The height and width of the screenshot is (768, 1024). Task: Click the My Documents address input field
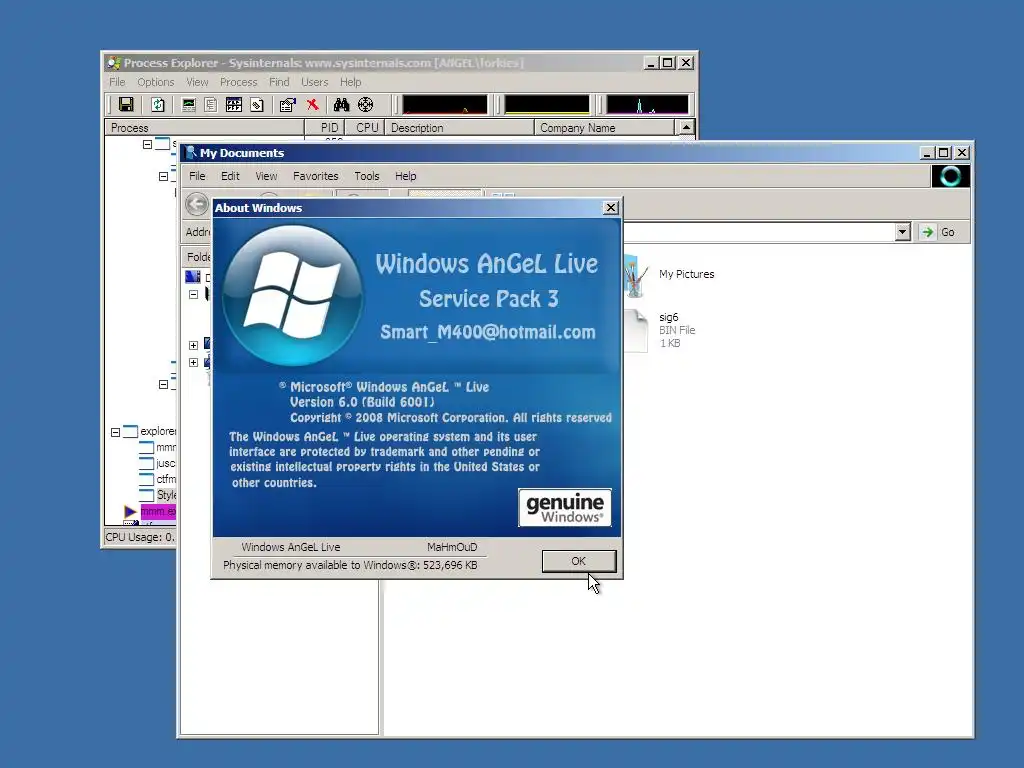click(758, 232)
